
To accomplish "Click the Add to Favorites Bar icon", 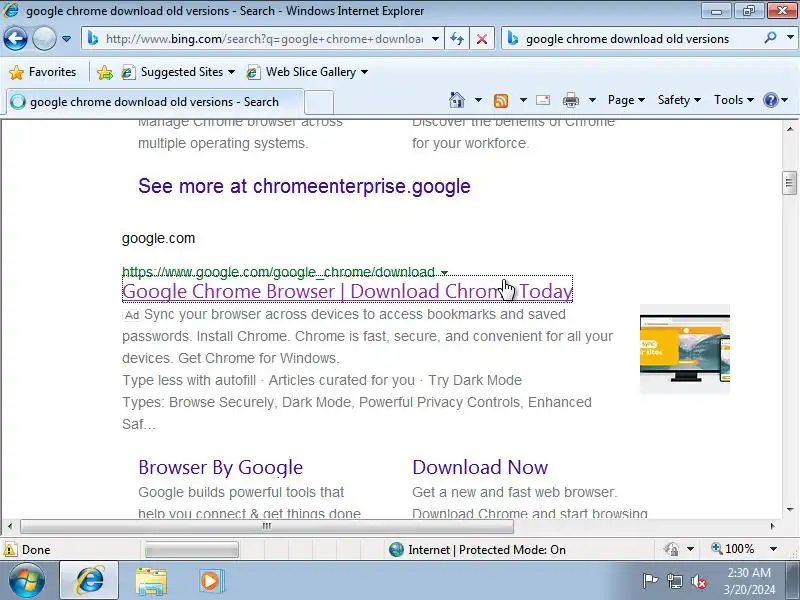I will pyautogui.click(x=105, y=72).
